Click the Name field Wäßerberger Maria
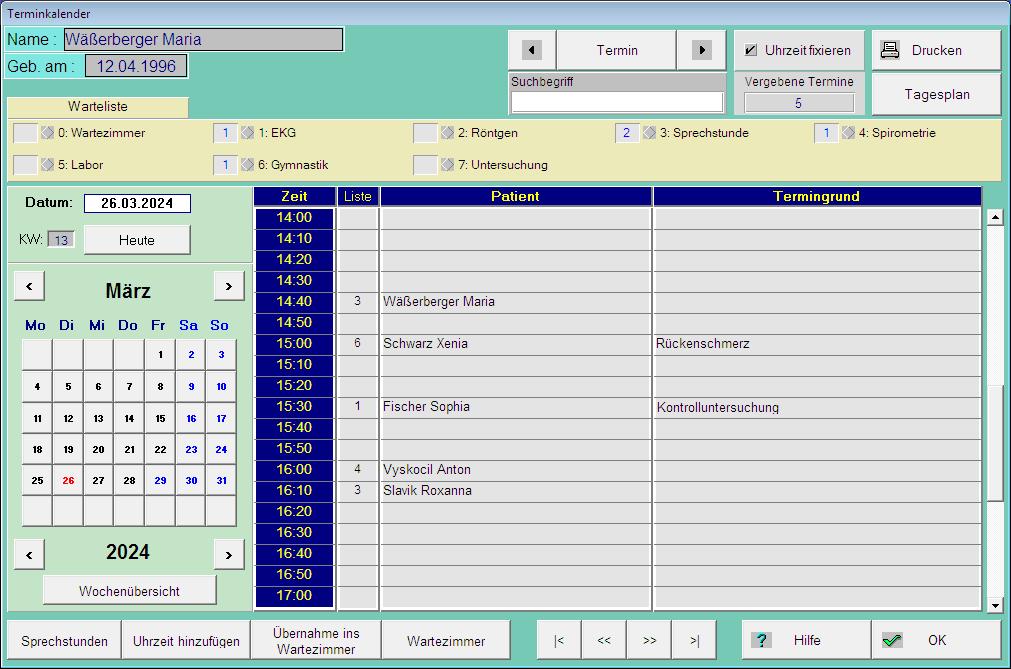The width and height of the screenshot is (1011, 669). (204, 39)
